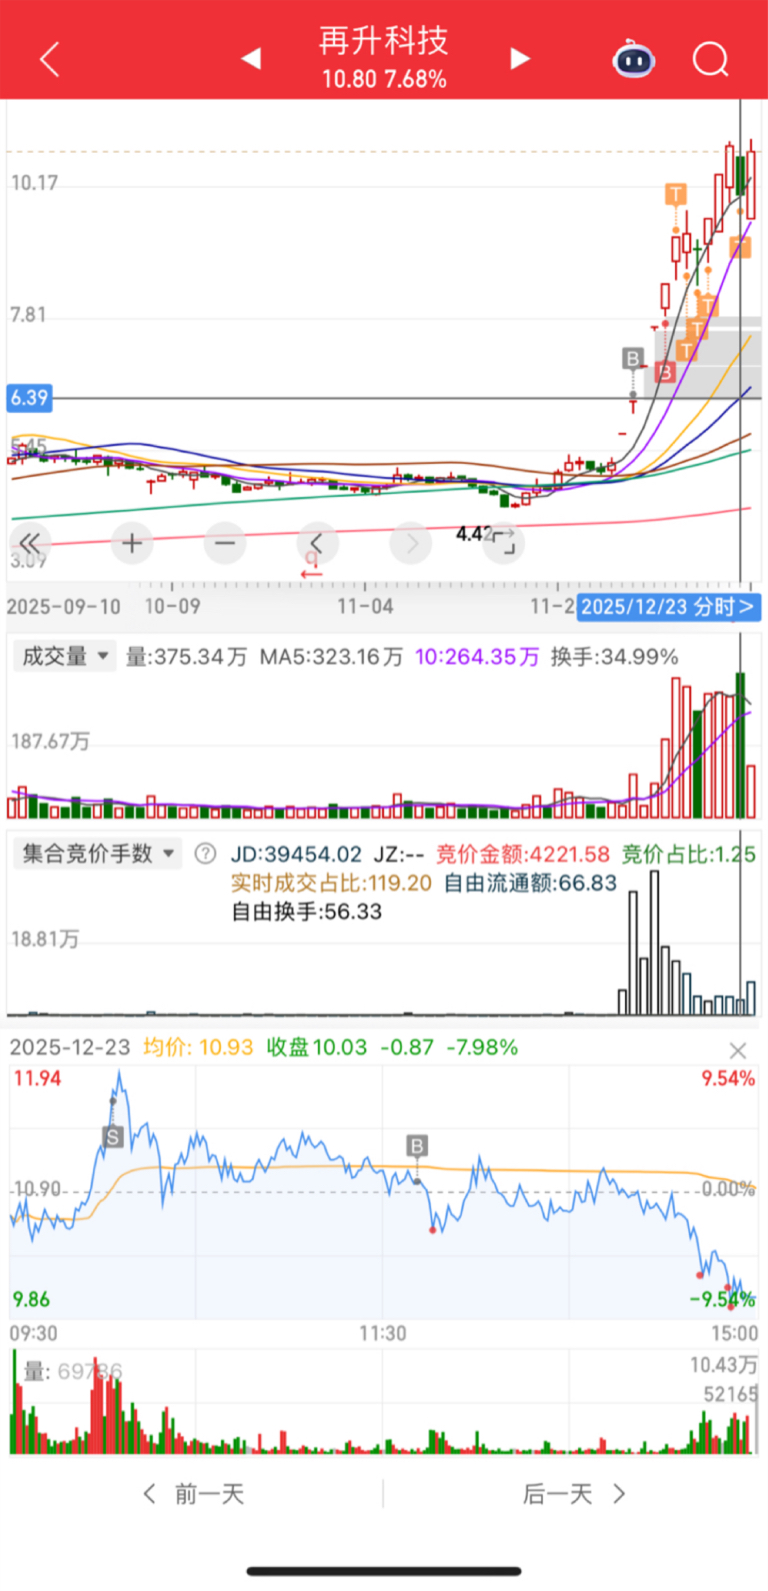Viewport: 768px width, 1591px height.
Task: Tap the B buy marker on intraday chart
Action: point(417,1146)
